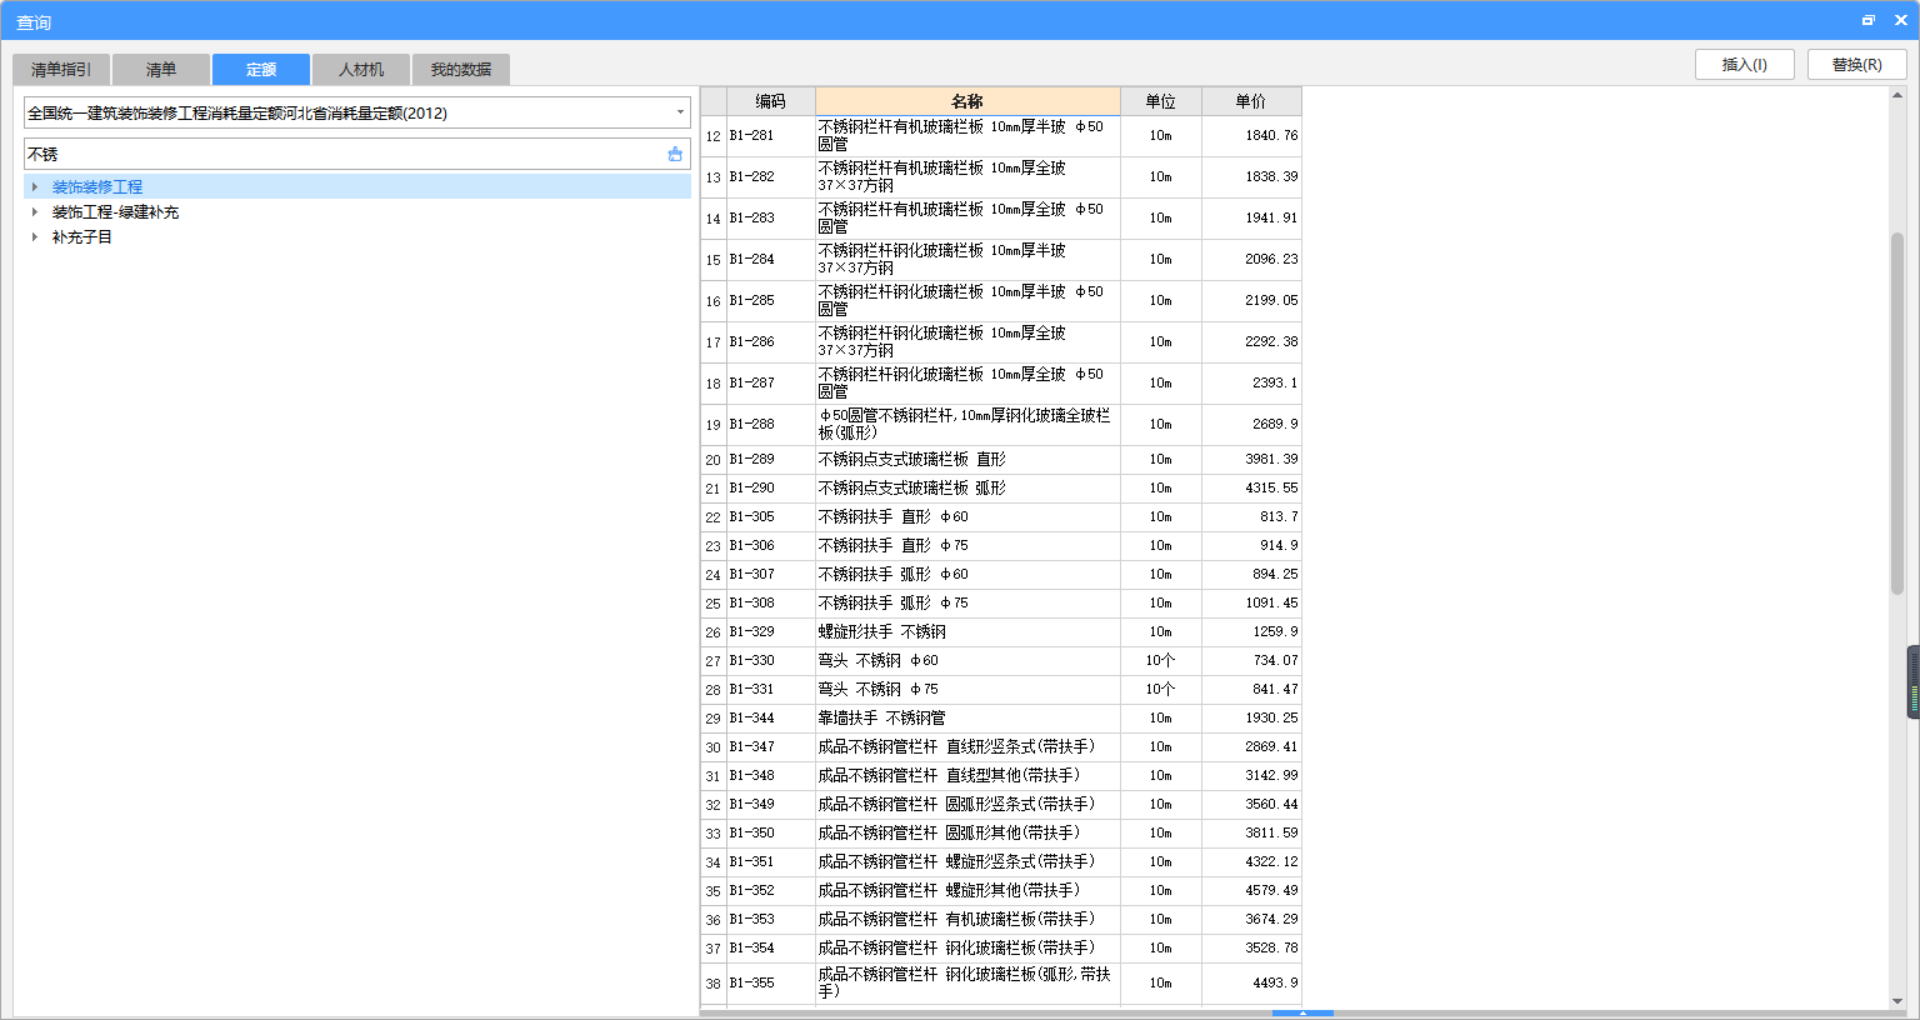The image size is (1920, 1020).
Task: Select 弯头 不锈钢 φ75 row
Action: (1001, 689)
